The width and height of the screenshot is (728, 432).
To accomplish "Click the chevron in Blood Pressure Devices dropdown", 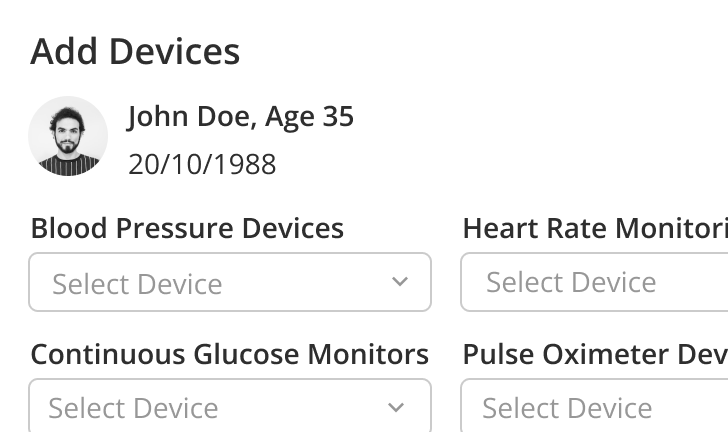I will [400, 282].
